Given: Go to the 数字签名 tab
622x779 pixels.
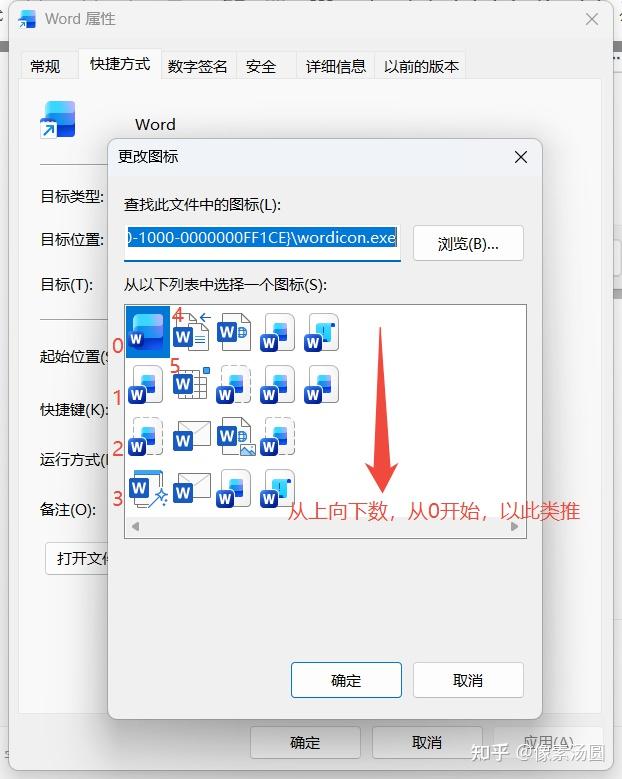Looking at the screenshot, I should 197,67.
